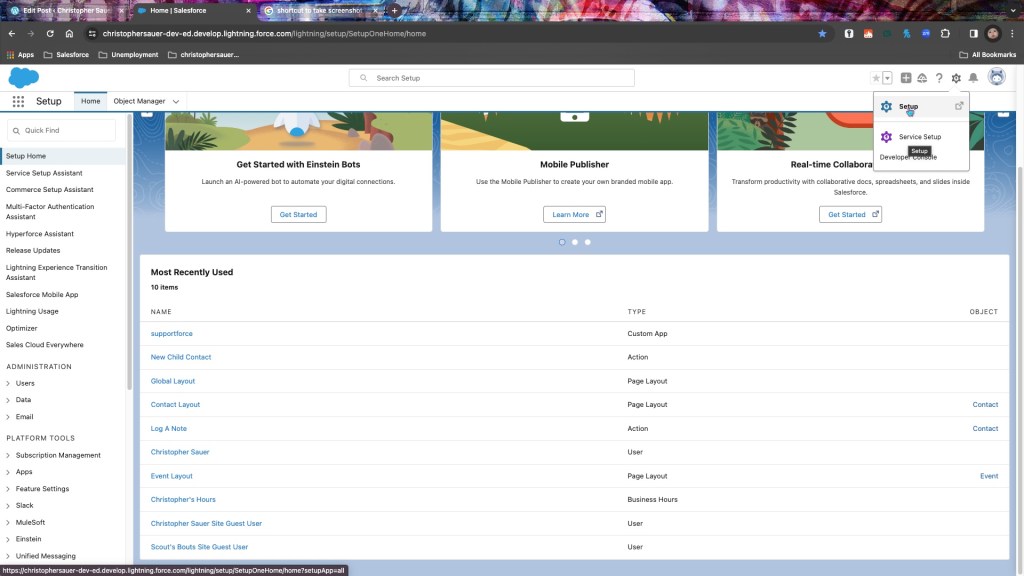The width and height of the screenshot is (1024, 576).
Task: Click Learn More for Mobile Publisher
Action: pyautogui.click(x=574, y=214)
